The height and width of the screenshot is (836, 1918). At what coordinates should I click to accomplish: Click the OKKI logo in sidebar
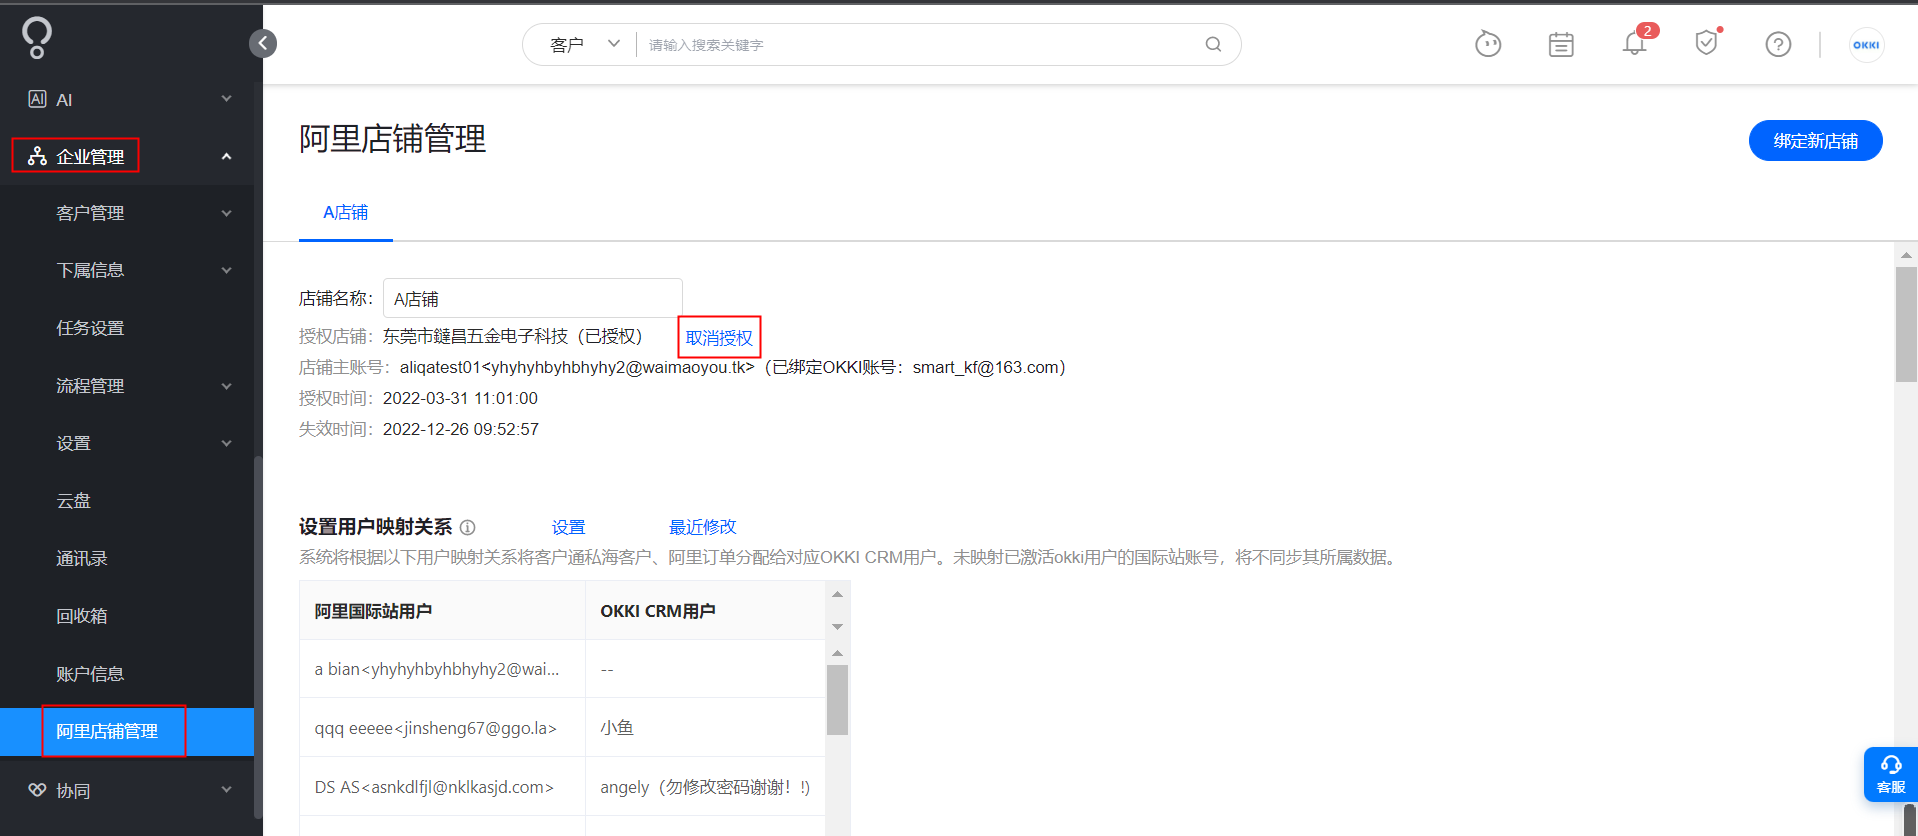click(x=37, y=38)
